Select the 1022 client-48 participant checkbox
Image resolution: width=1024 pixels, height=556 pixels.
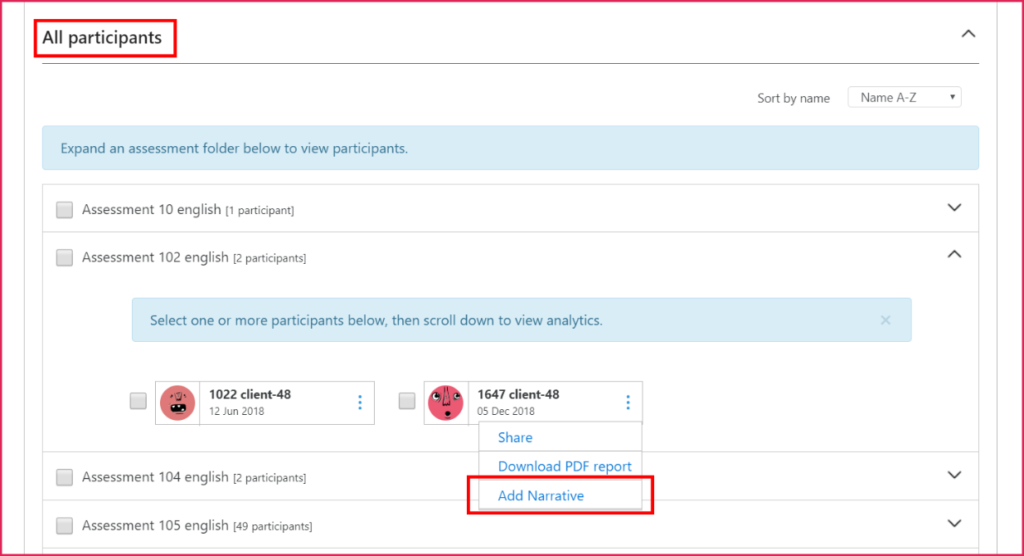click(138, 401)
